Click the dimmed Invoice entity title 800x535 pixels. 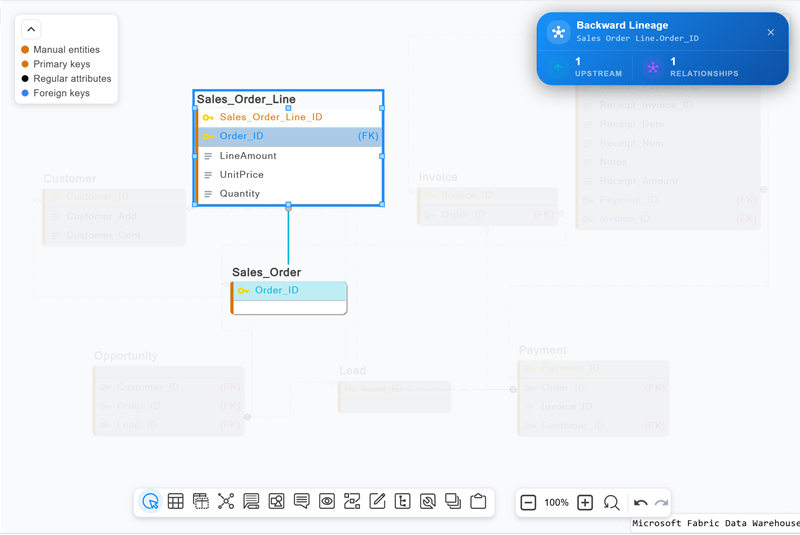pos(438,177)
